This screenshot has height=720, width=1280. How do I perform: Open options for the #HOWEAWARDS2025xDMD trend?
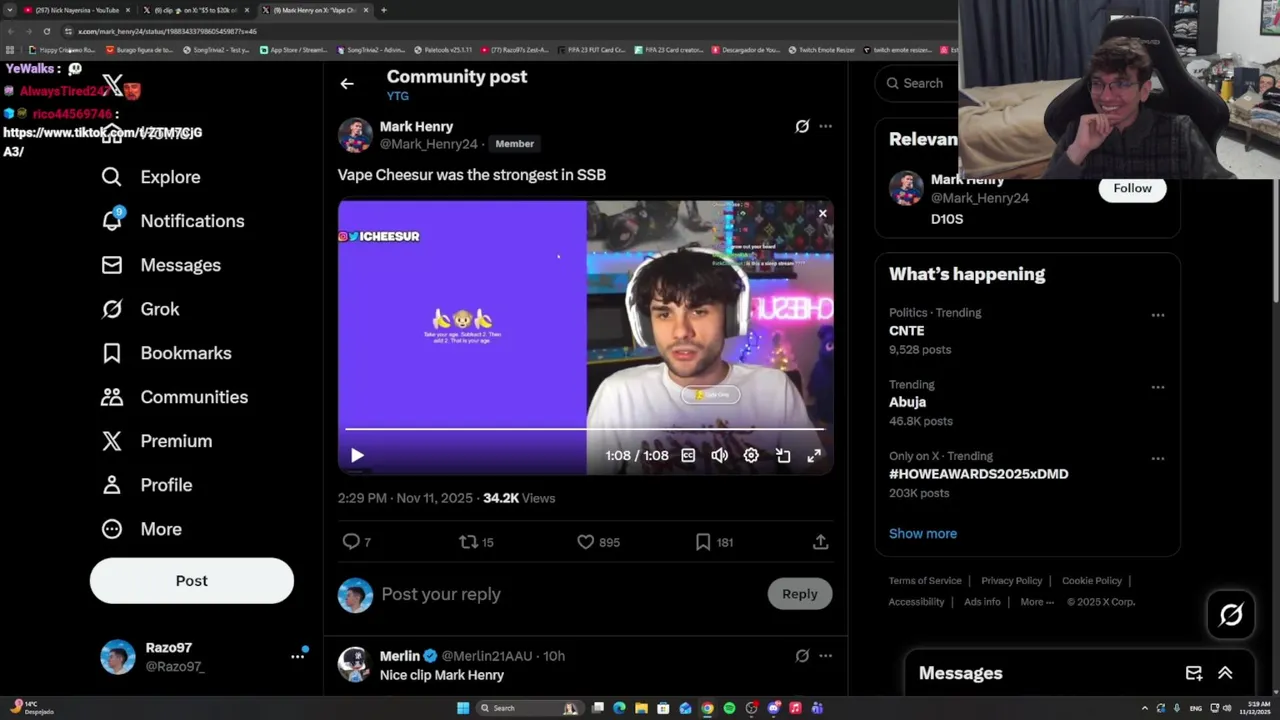point(1157,459)
